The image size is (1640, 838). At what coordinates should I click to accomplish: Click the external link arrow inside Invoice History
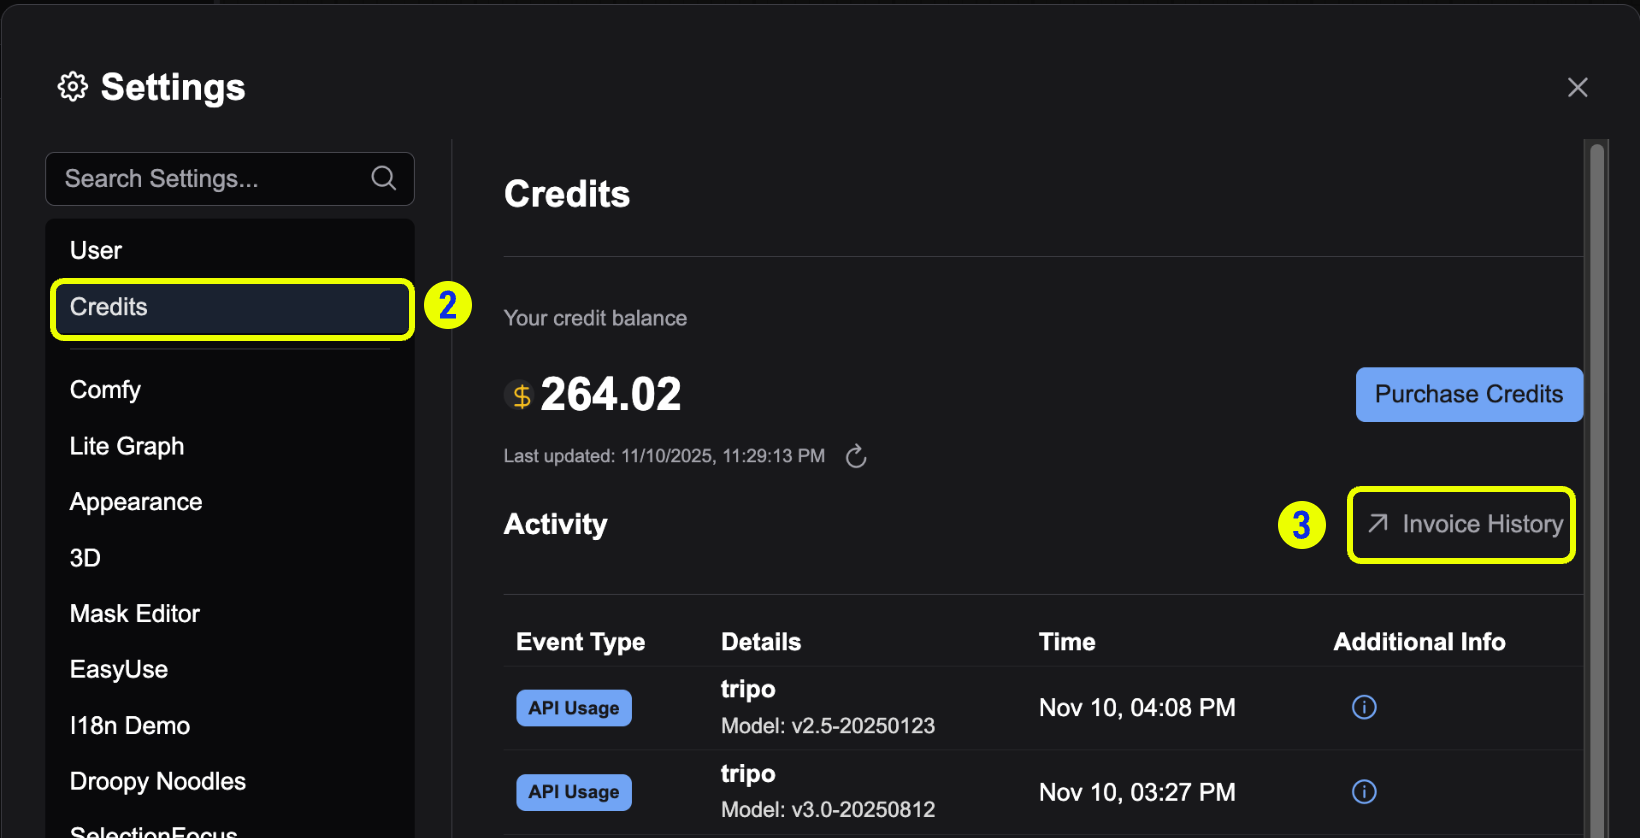(1377, 524)
